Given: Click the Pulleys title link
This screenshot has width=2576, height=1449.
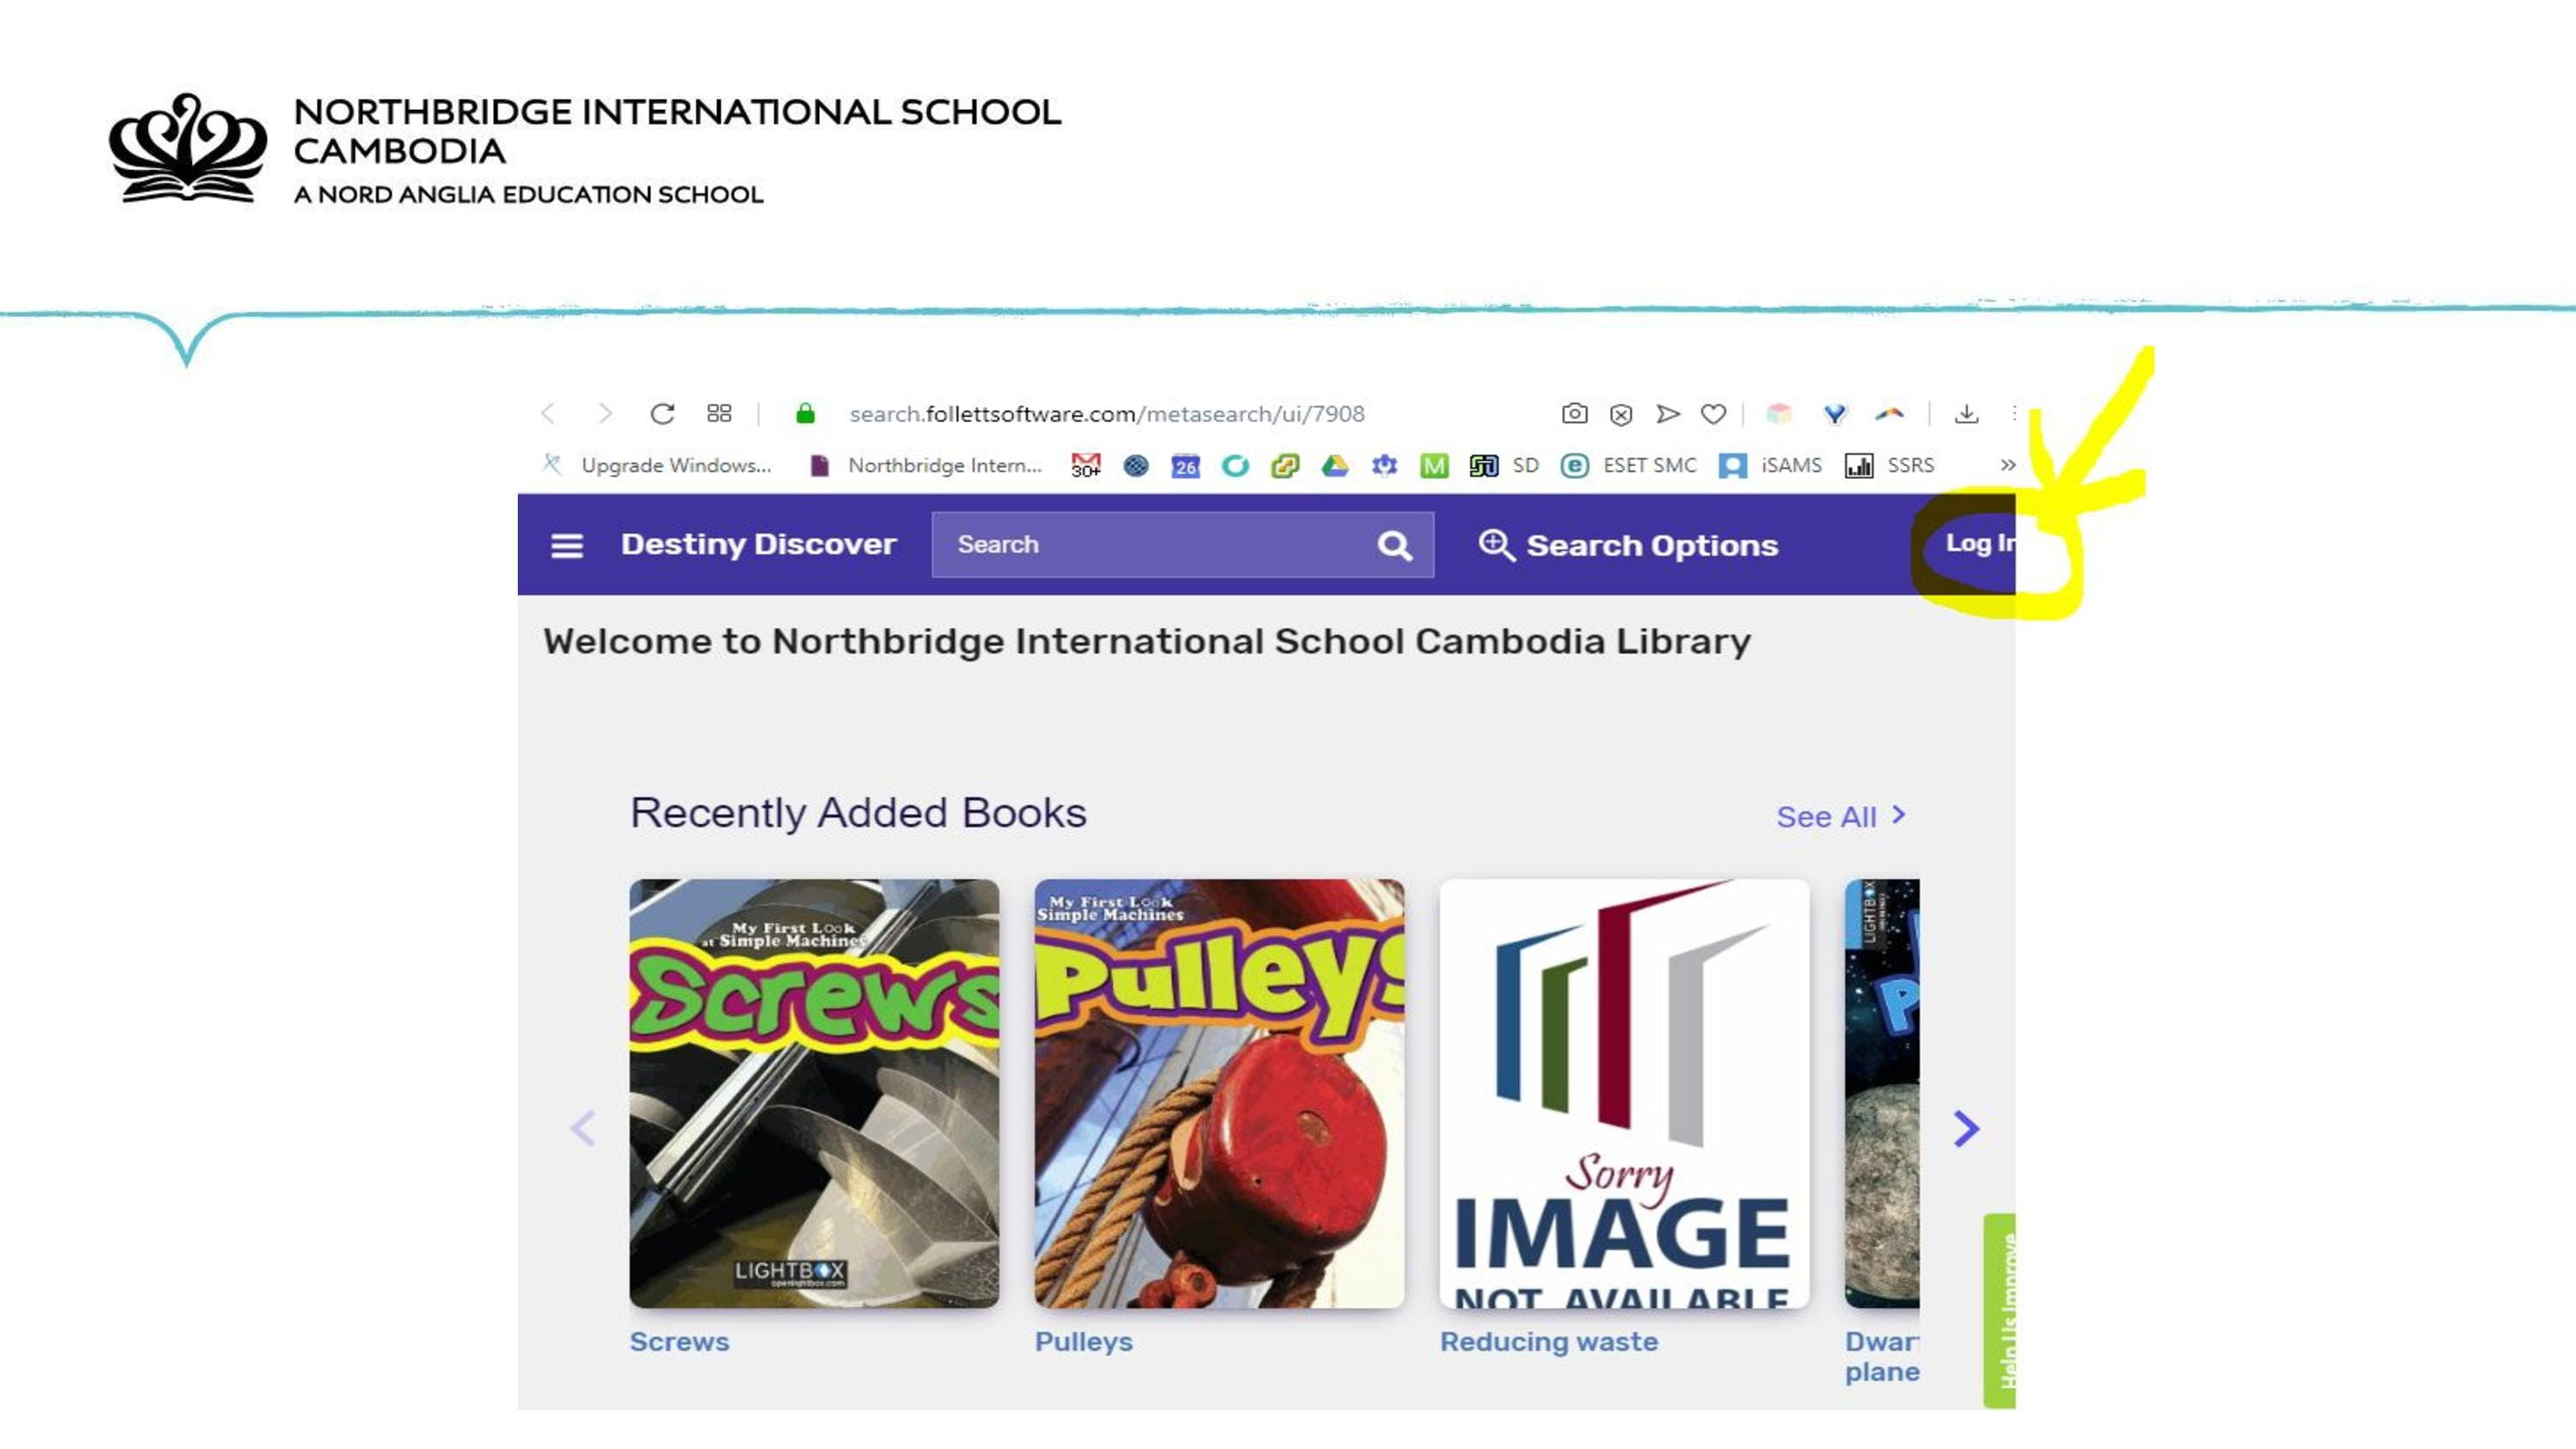Looking at the screenshot, I should tap(1083, 1342).
